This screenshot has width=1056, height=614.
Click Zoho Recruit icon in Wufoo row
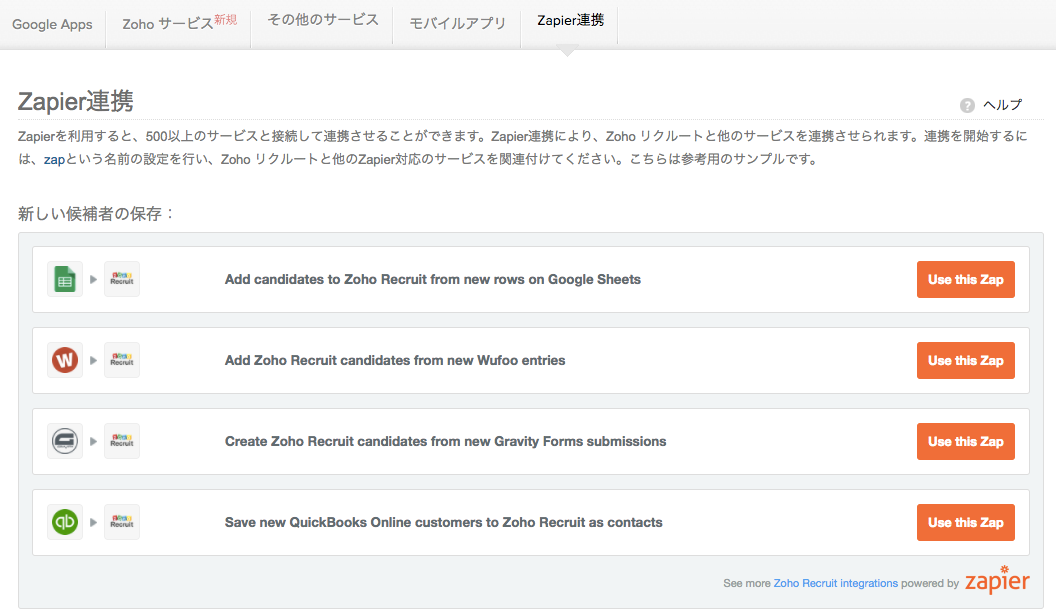[x=122, y=360]
